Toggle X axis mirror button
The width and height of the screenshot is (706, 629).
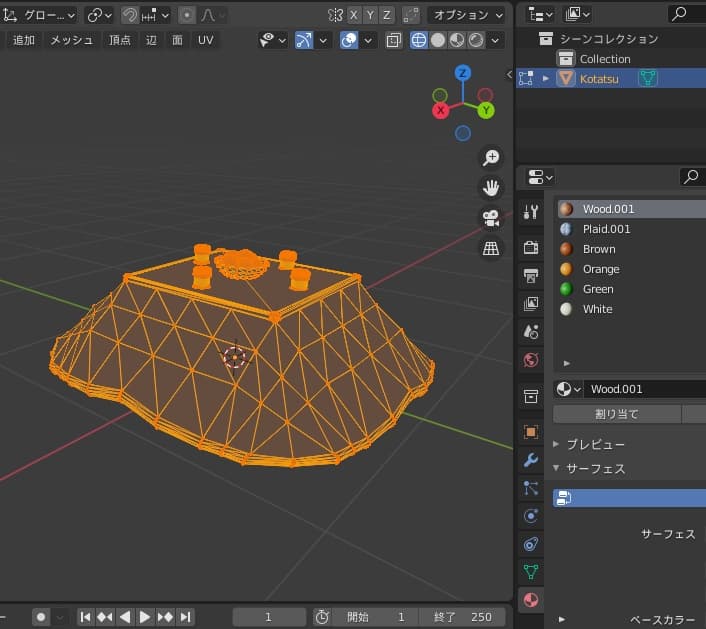[354, 15]
